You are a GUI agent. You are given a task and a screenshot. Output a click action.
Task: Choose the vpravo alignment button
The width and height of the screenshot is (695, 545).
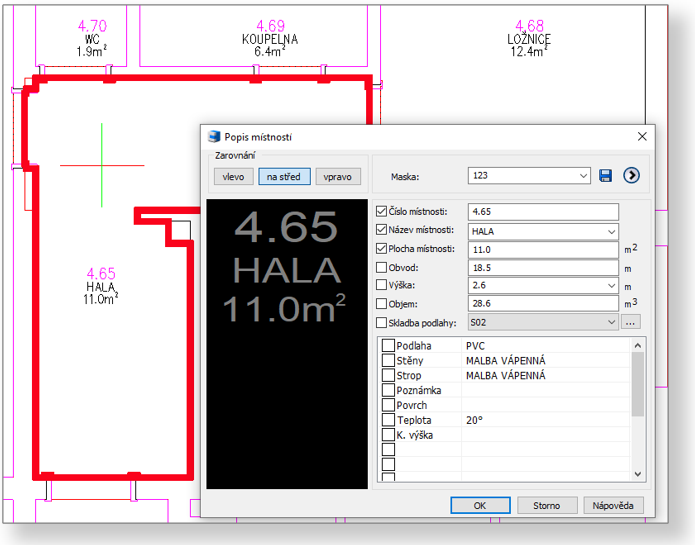[338, 177]
